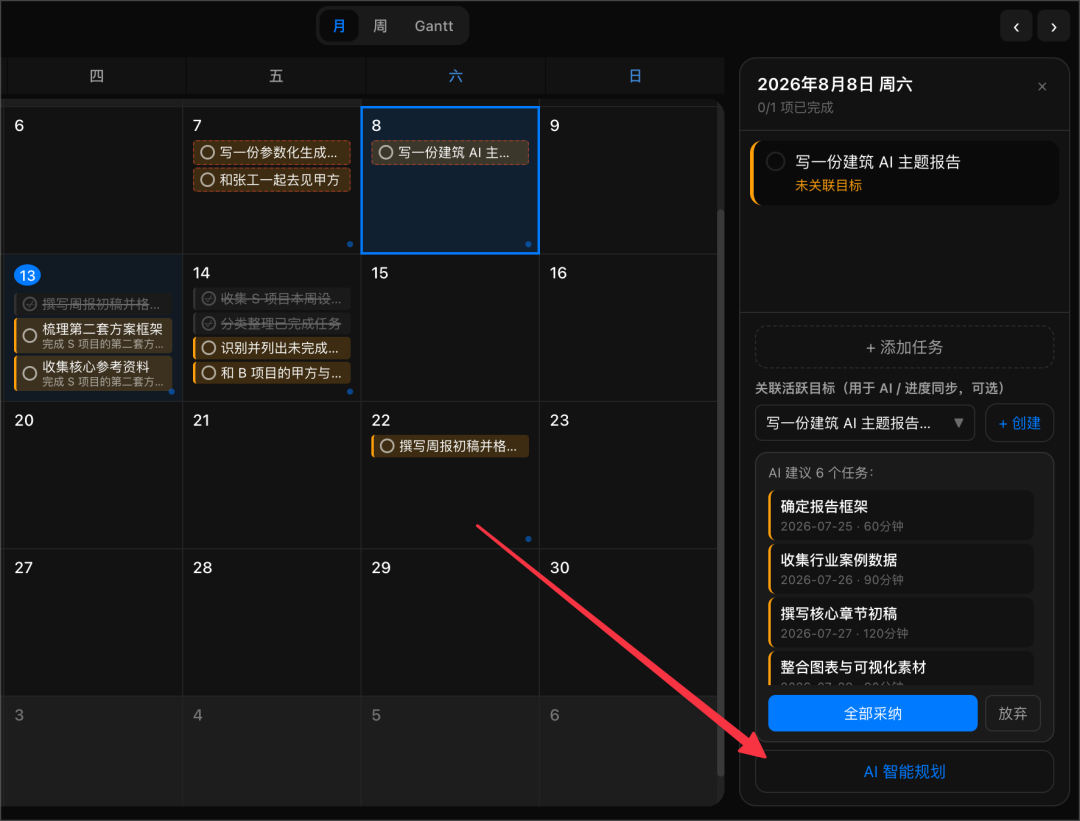The width and height of the screenshot is (1080, 821).
Task: Toggle completion of 和张工一起去见甲方 task
Action: 207,180
